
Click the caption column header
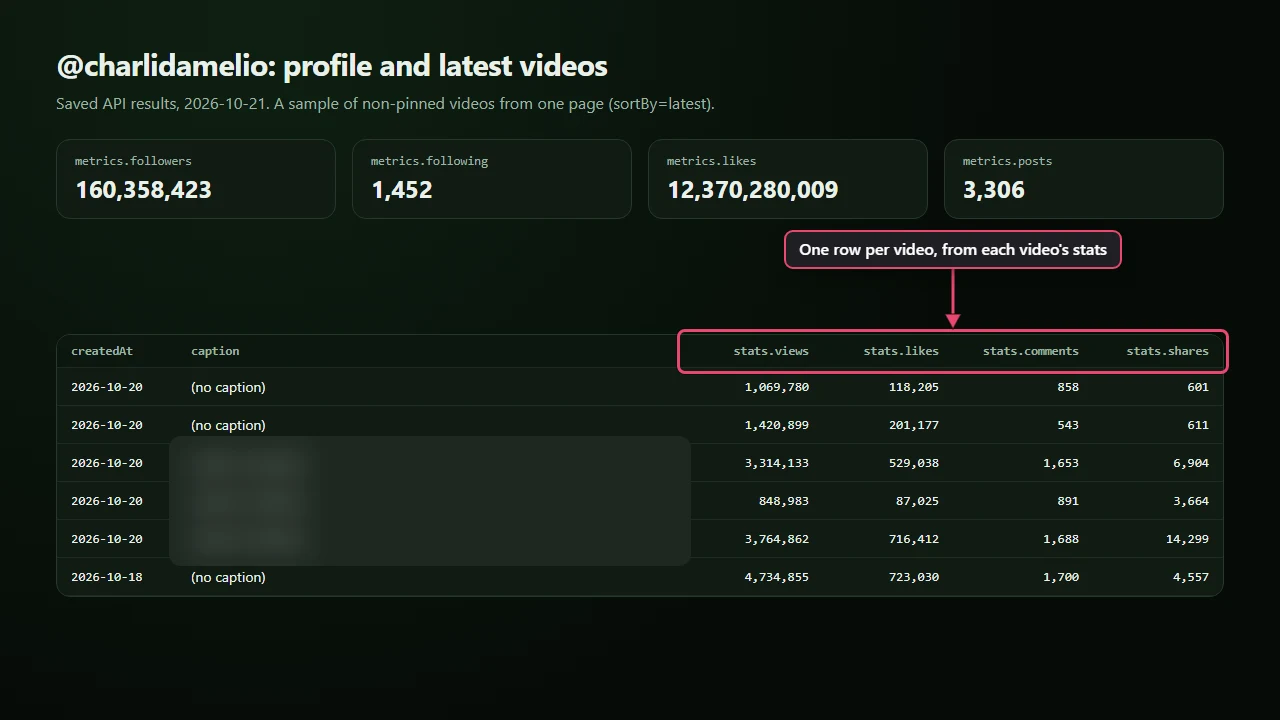pos(215,351)
